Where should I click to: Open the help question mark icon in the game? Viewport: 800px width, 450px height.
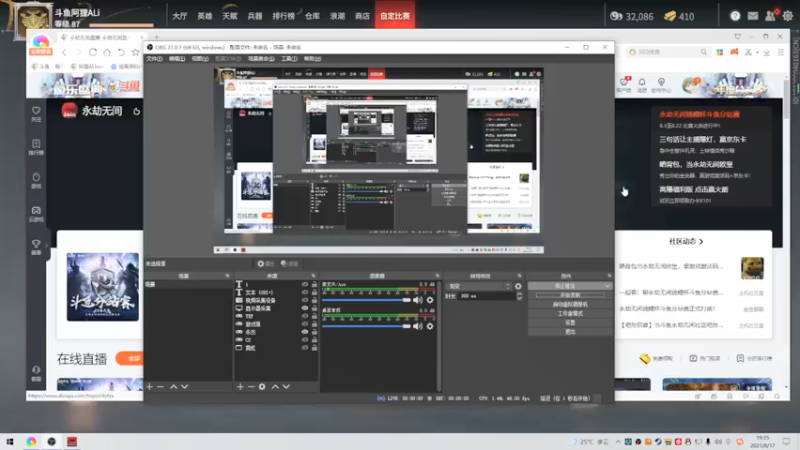click(735, 16)
